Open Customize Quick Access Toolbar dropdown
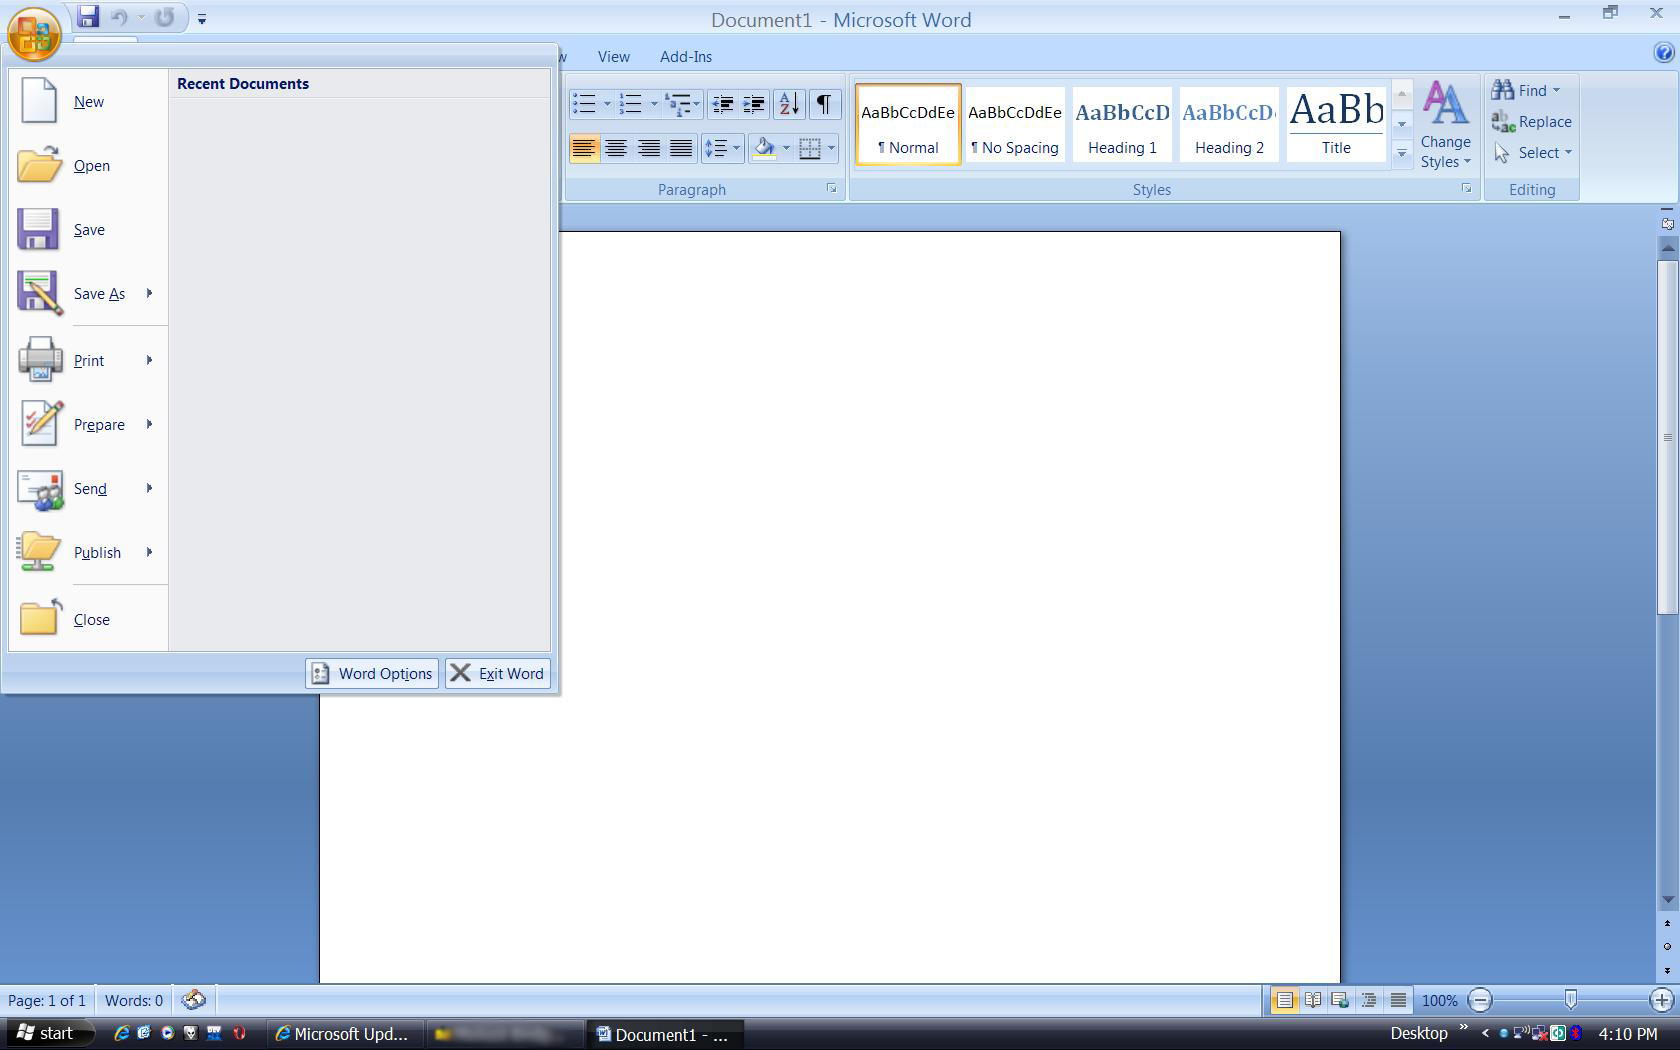Viewport: 1680px width, 1050px height. pos(202,18)
